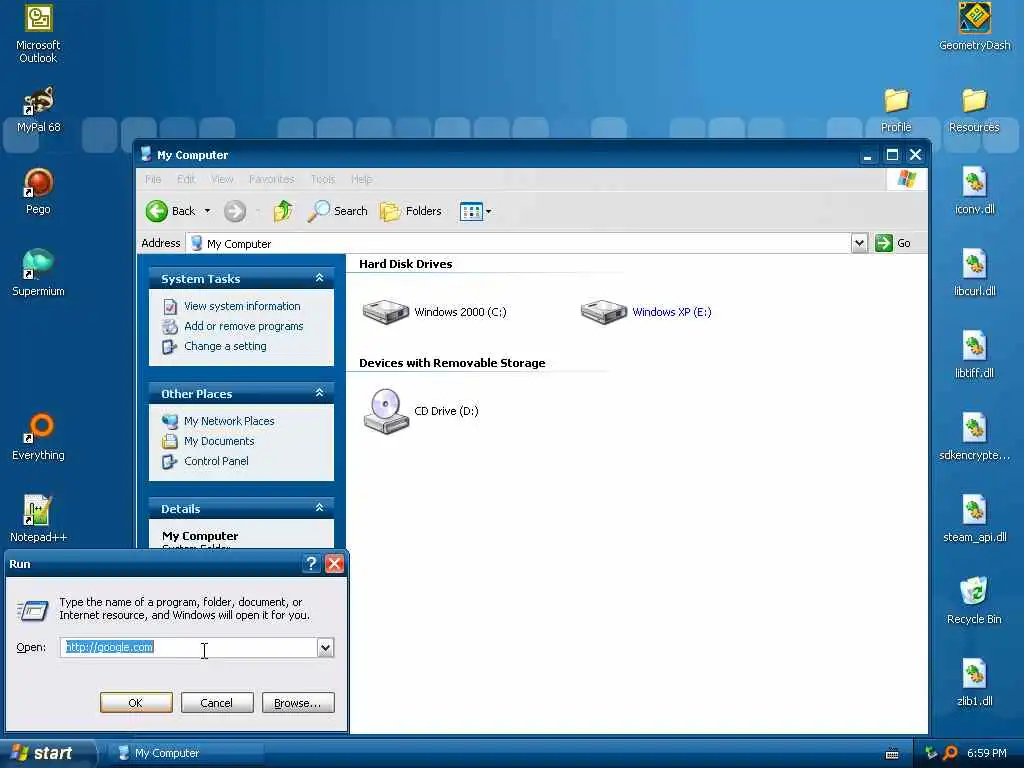This screenshot has height=768, width=1024.
Task: Select the Profile folder on desktop
Action: (896, 110)
